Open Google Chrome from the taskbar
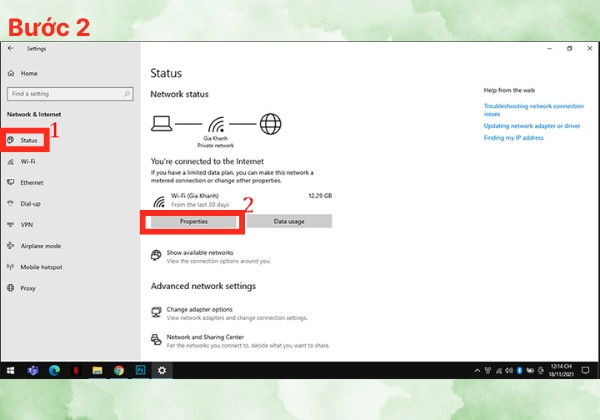 [x=119, y=370]
